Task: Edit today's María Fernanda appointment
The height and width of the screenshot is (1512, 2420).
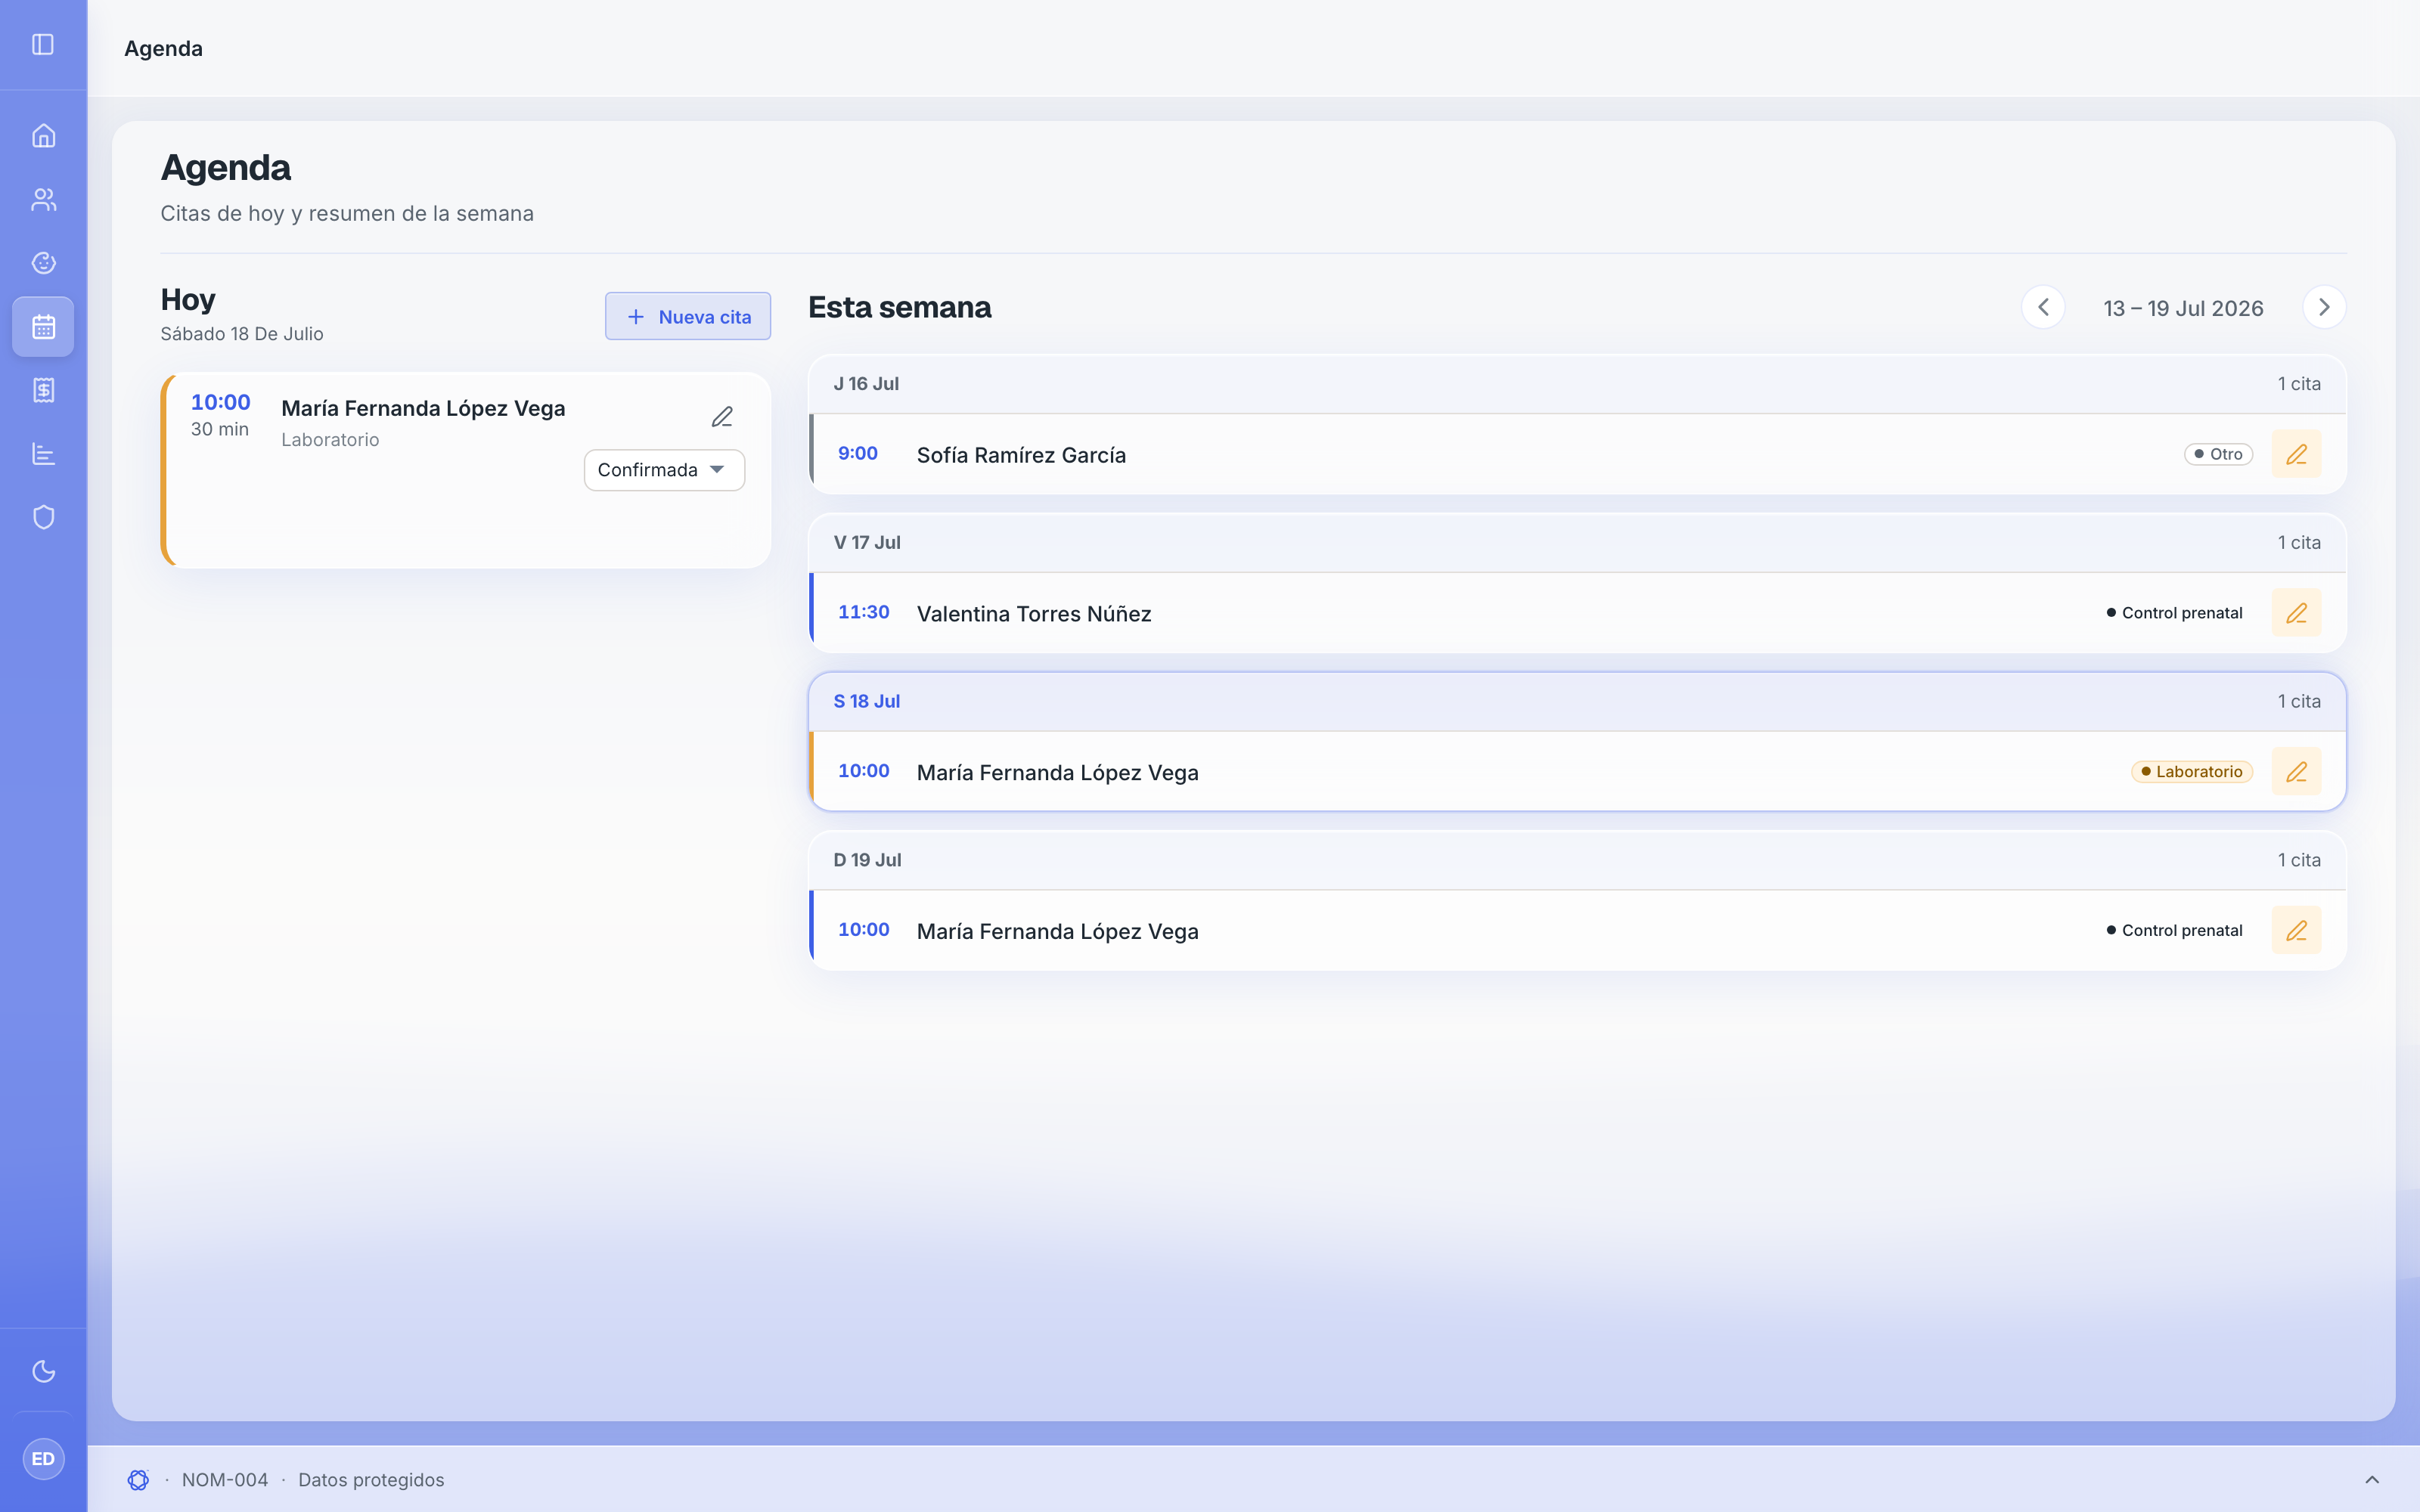Action: (x=722, y=417)
